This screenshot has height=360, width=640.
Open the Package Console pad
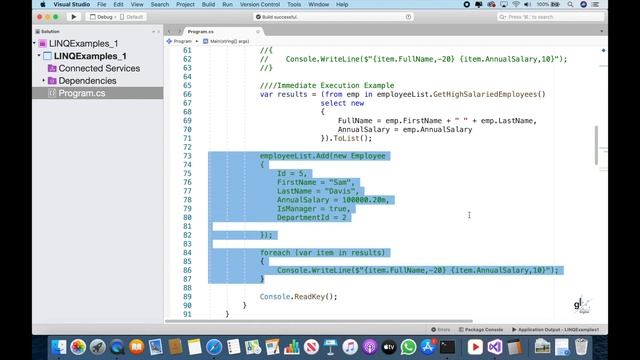coord(481,329)
